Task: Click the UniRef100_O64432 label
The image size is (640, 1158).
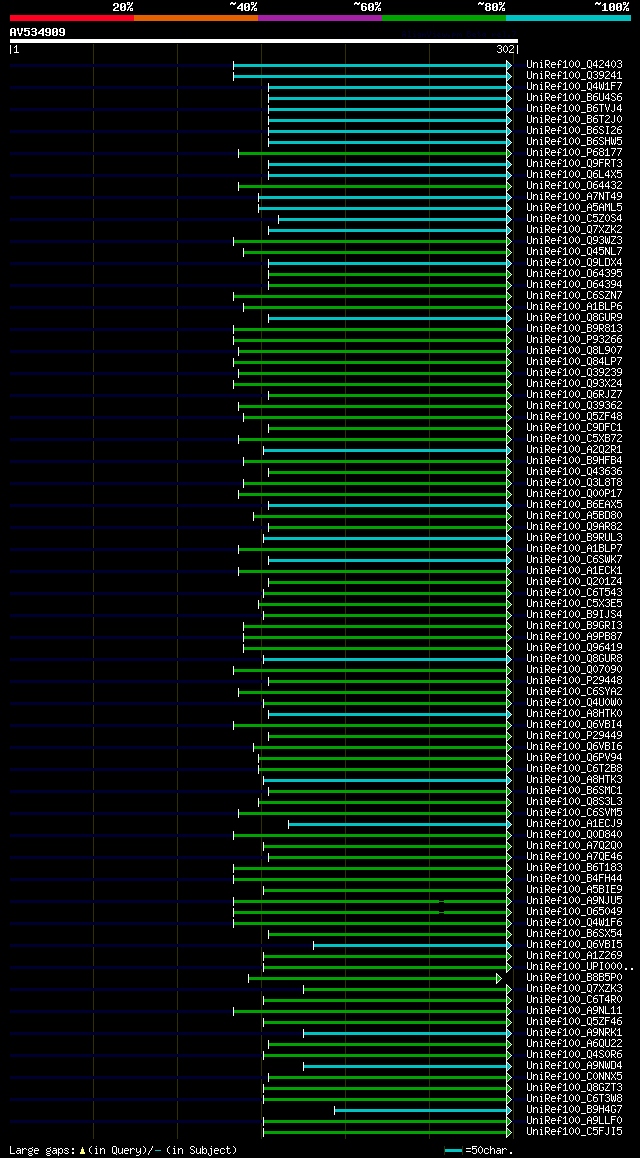Action: click(574, 186)
